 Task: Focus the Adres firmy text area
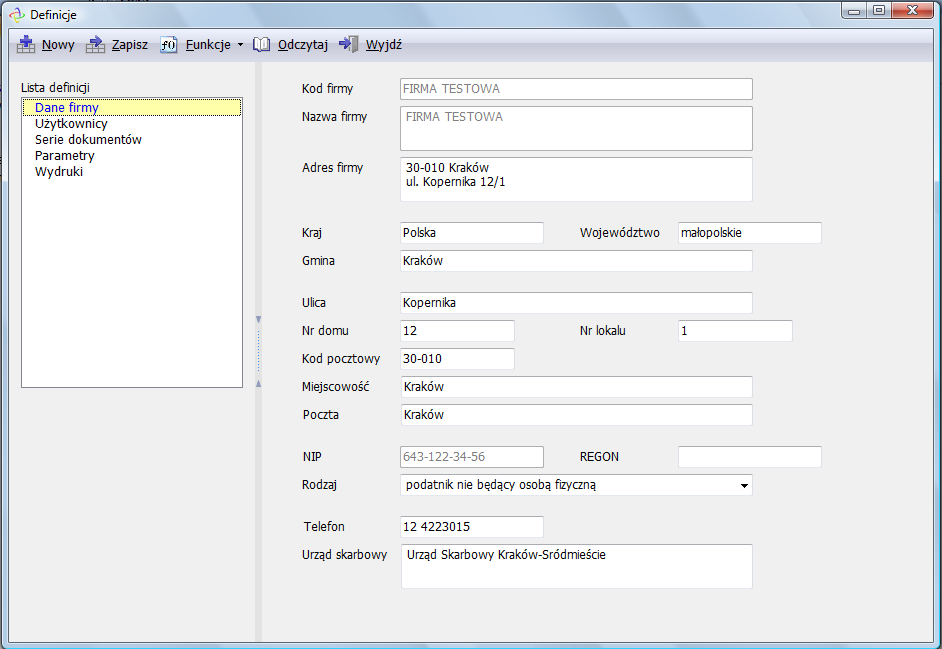576,179
